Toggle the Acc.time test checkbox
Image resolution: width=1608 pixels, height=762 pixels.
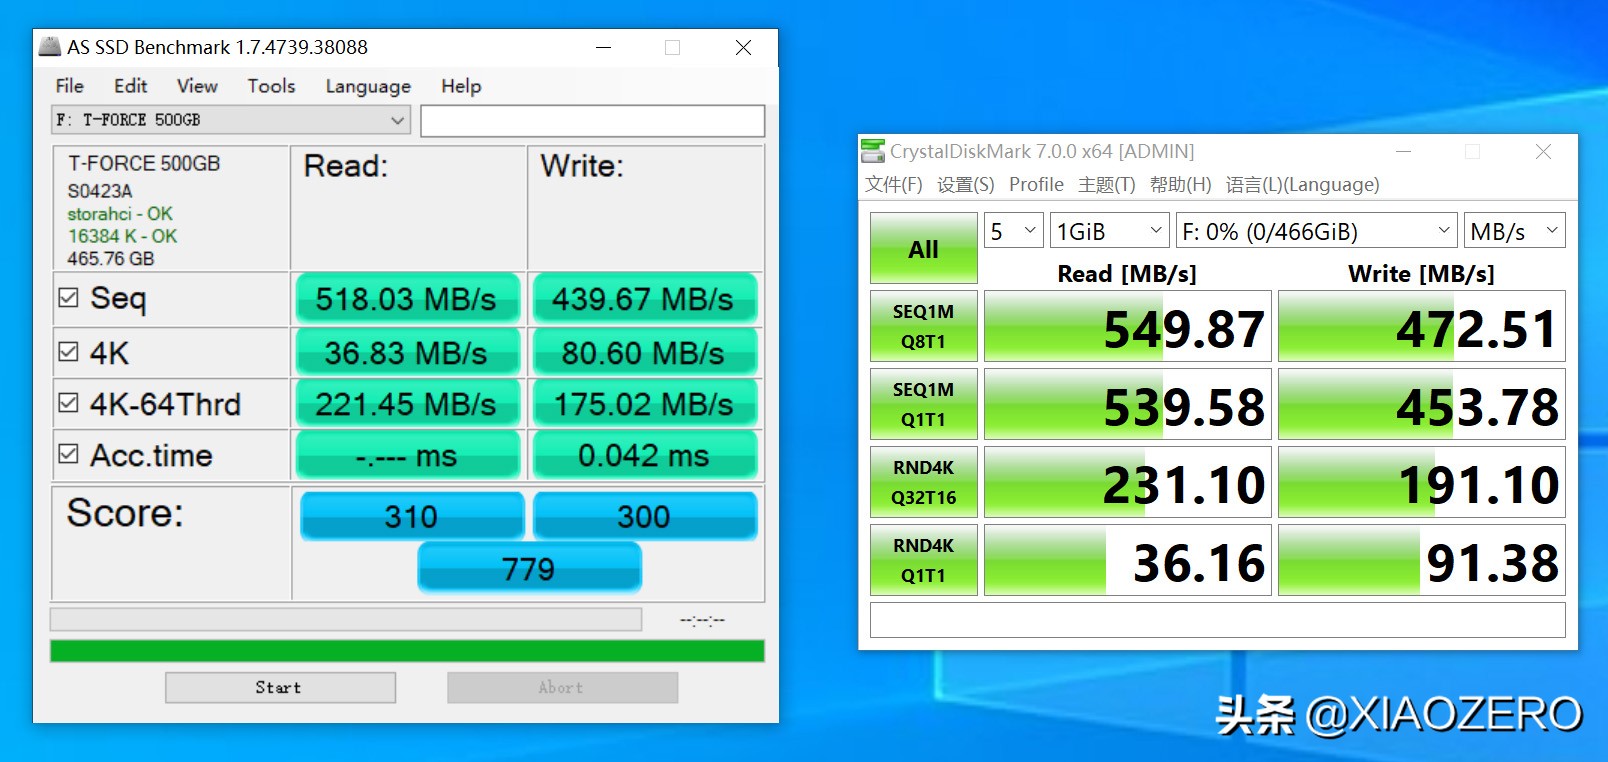(x=68, y=454)
